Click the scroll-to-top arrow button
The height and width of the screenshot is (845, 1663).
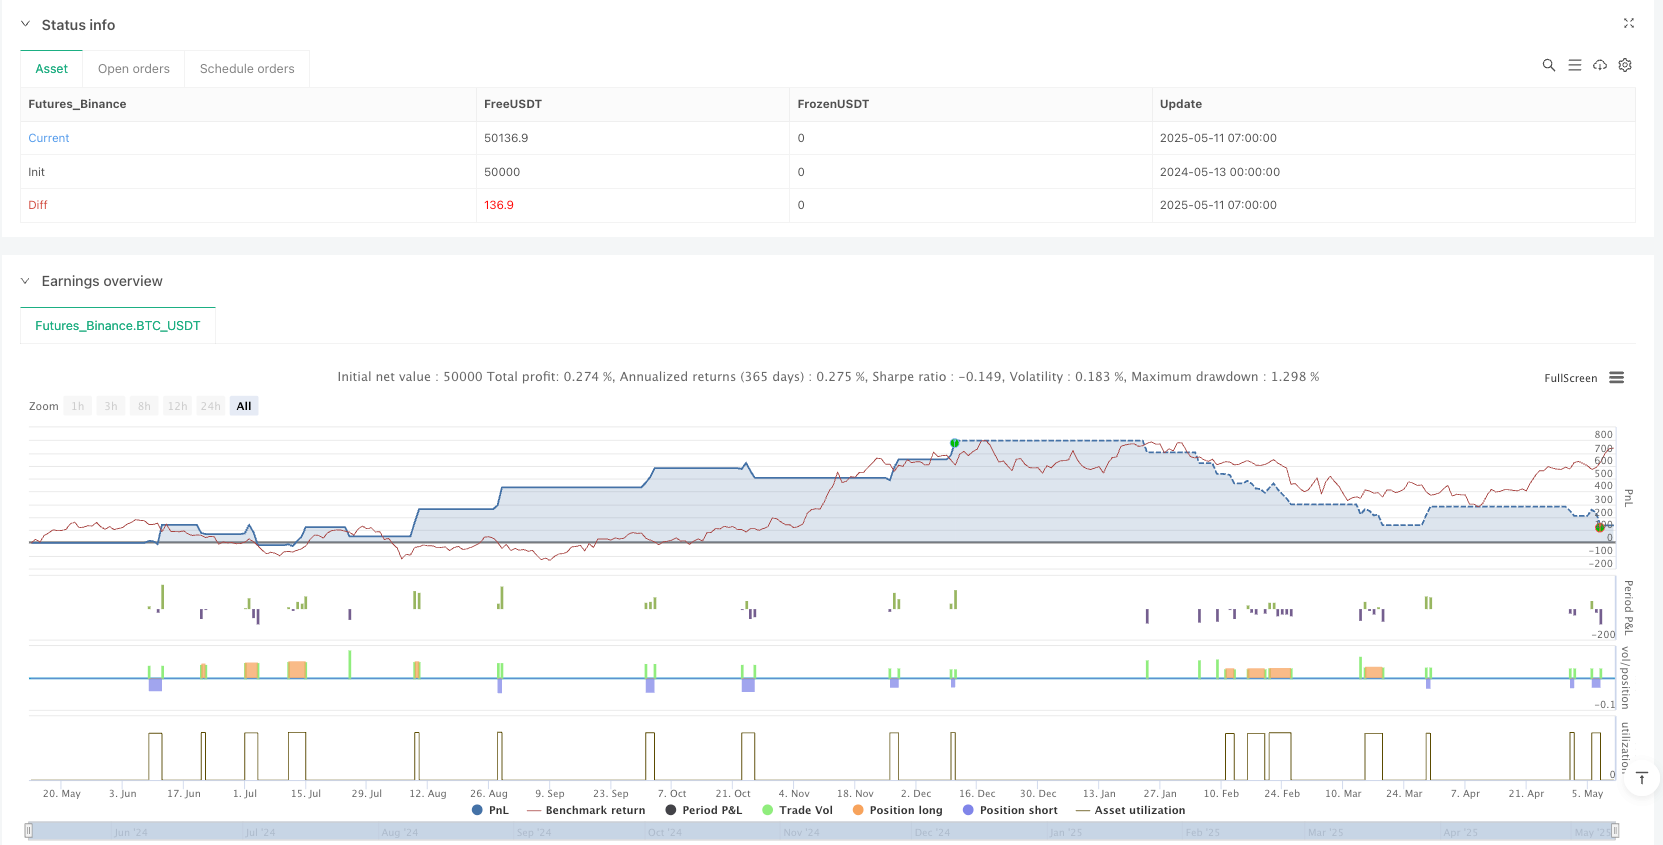click(1641, 778)
